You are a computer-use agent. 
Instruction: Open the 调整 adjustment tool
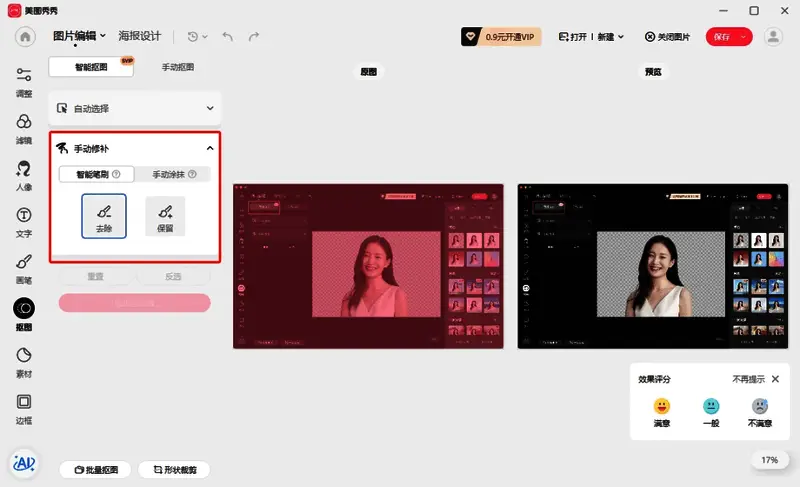24,83
